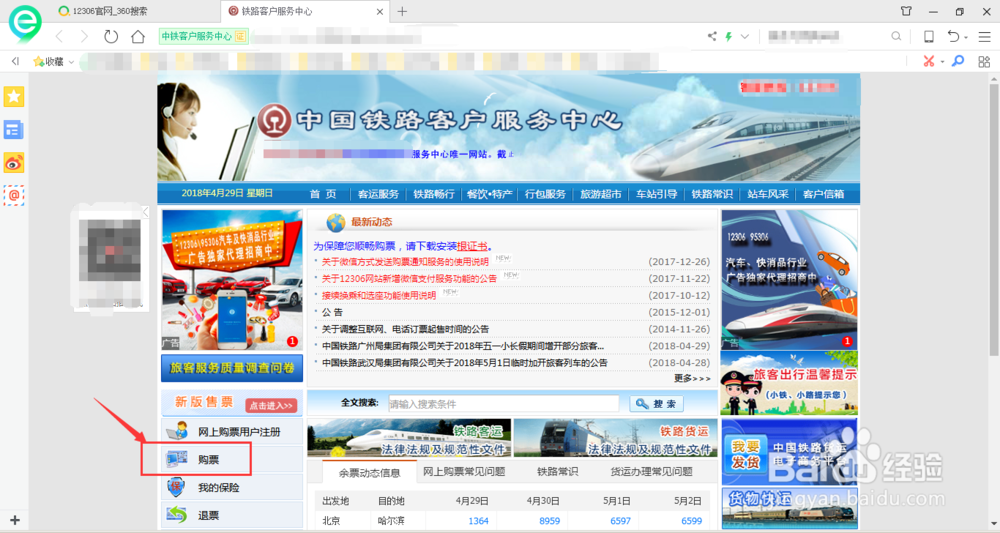
Task: Open the 收藏 favorites menu
Action: coord(53,61)
